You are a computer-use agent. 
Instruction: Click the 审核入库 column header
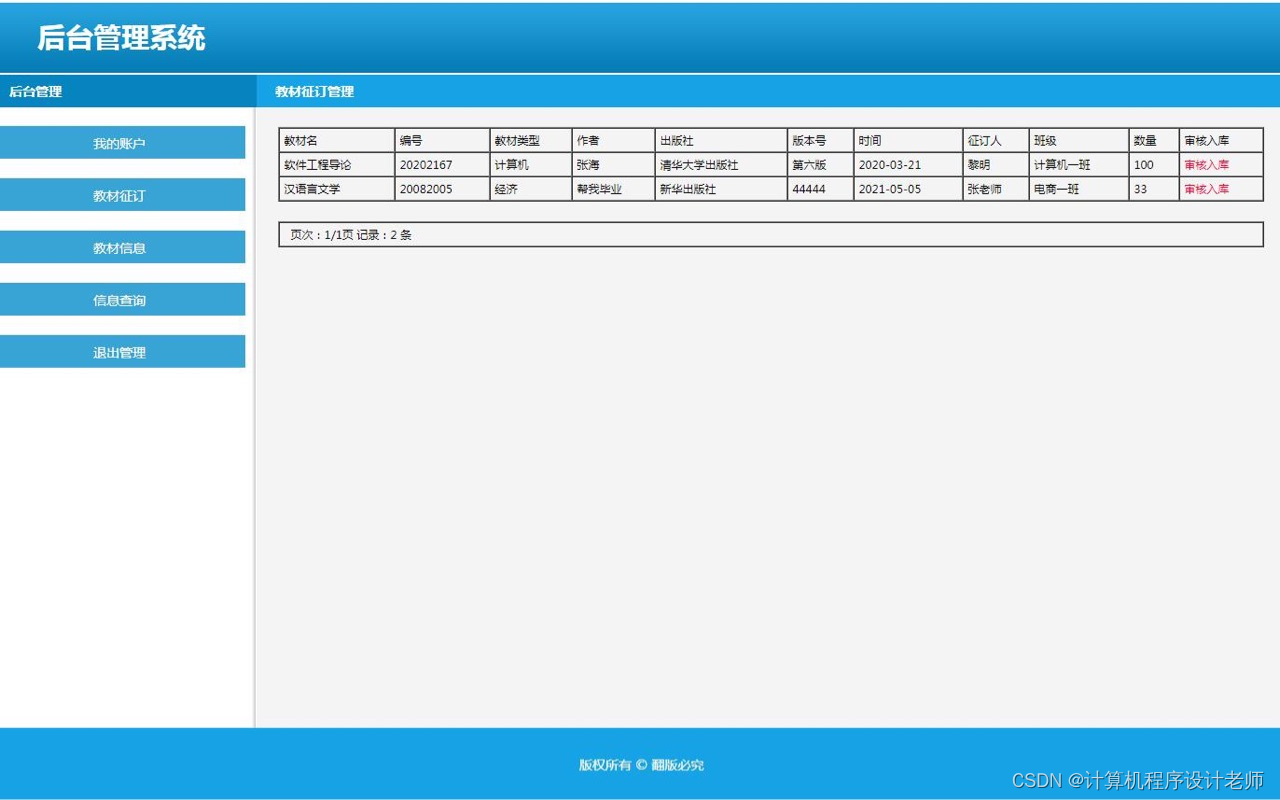[1221, 141]
